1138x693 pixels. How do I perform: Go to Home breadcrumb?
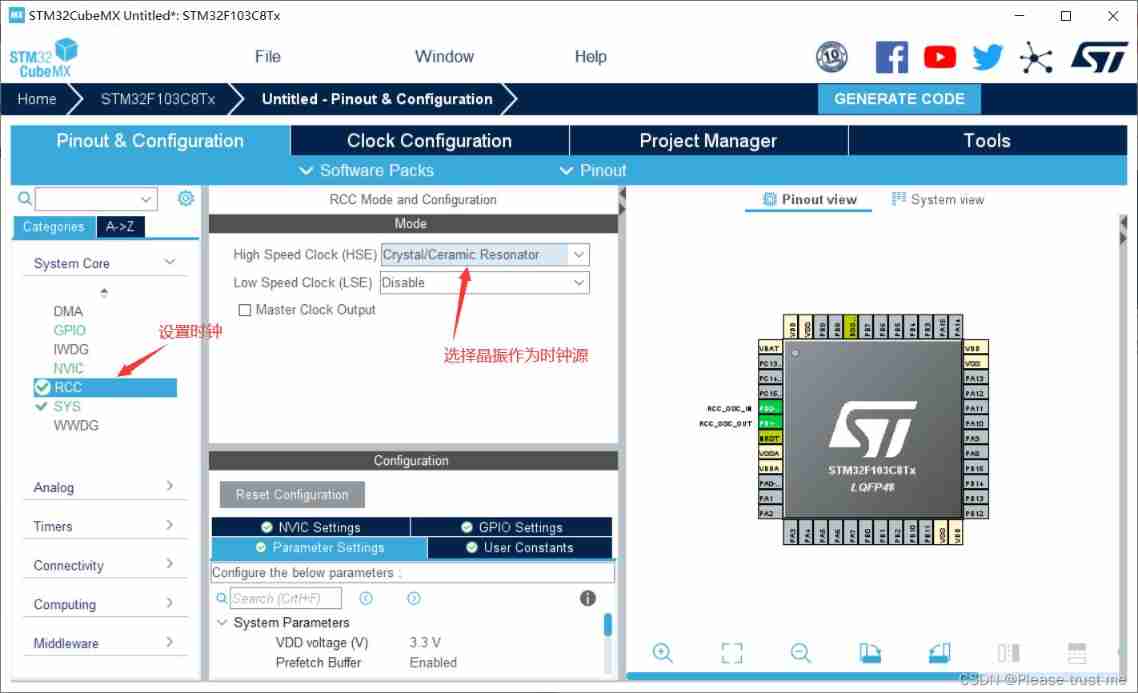click(36, 99)
